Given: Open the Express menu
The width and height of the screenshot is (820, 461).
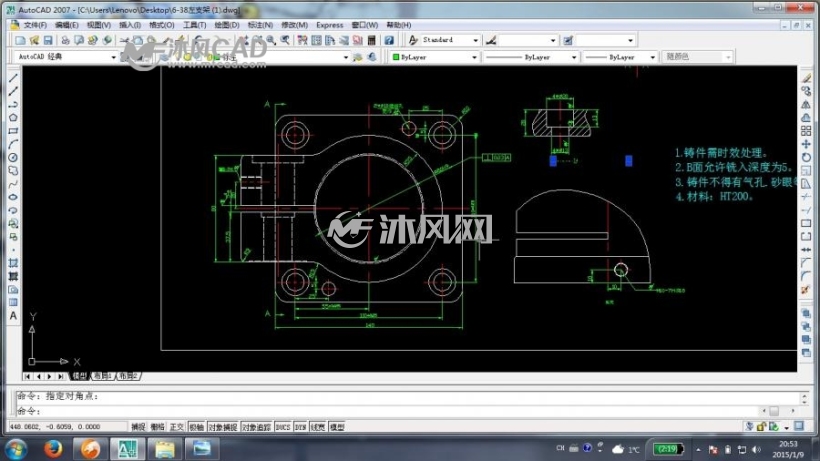Looking at the screenshot, I should 329,25.
